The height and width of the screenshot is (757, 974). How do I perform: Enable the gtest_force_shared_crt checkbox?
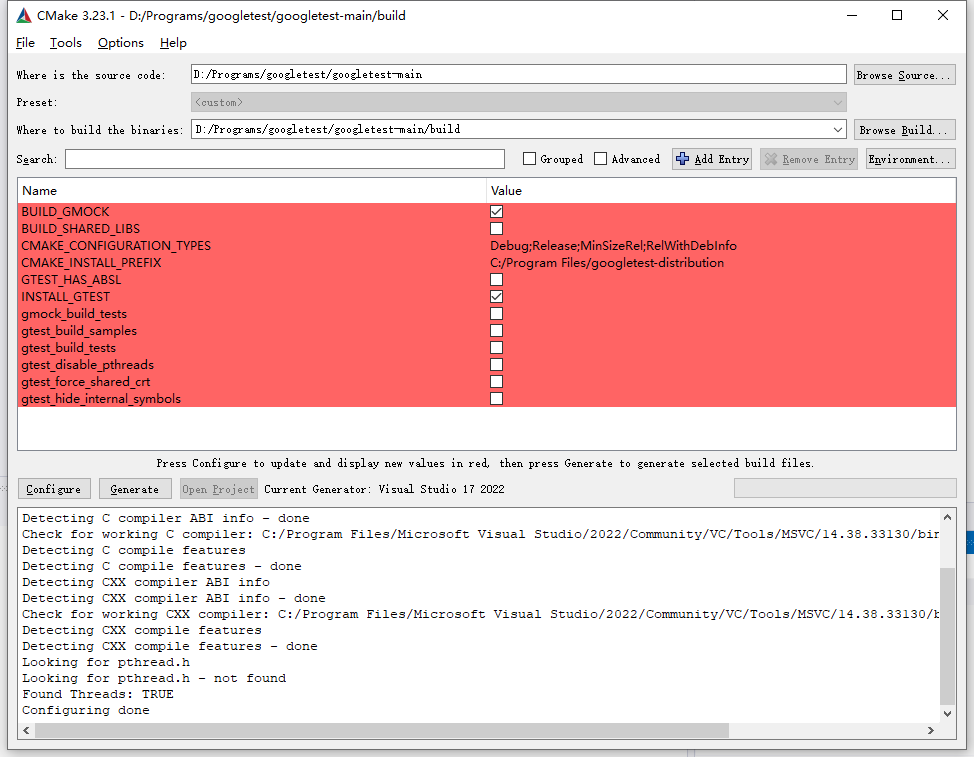[496, 381]
